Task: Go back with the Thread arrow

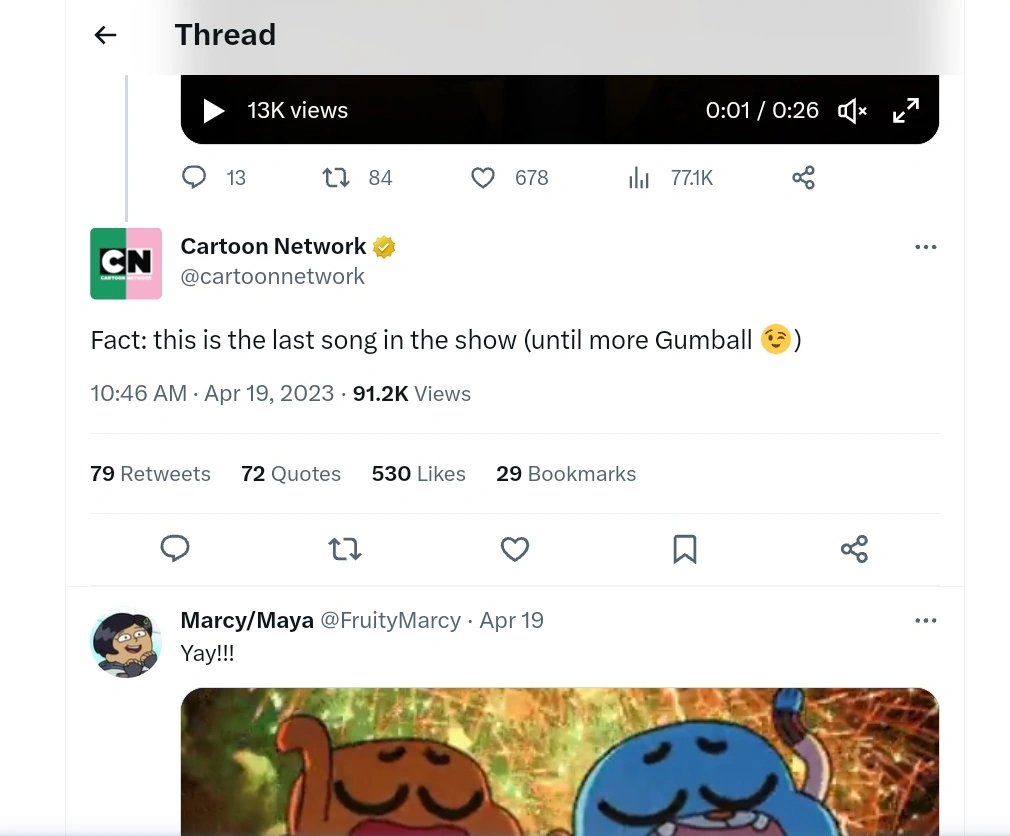Action: point(105,35)
